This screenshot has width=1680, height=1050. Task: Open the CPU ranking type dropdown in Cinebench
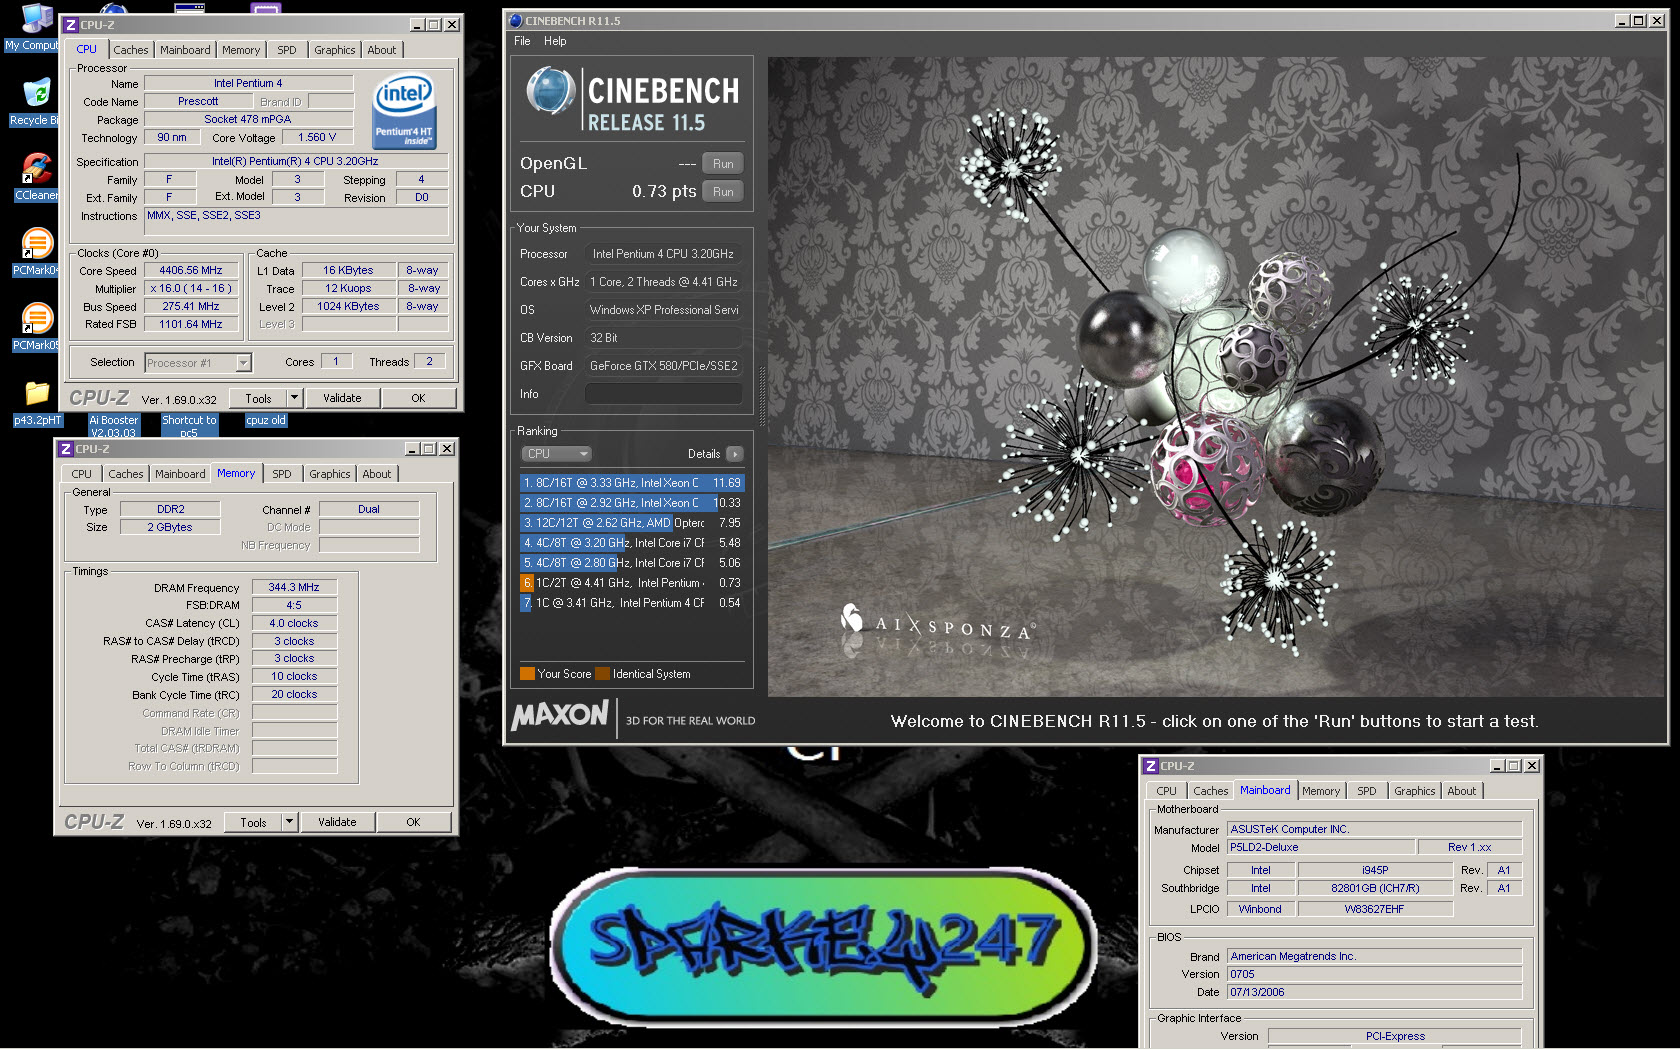point(556,454)
